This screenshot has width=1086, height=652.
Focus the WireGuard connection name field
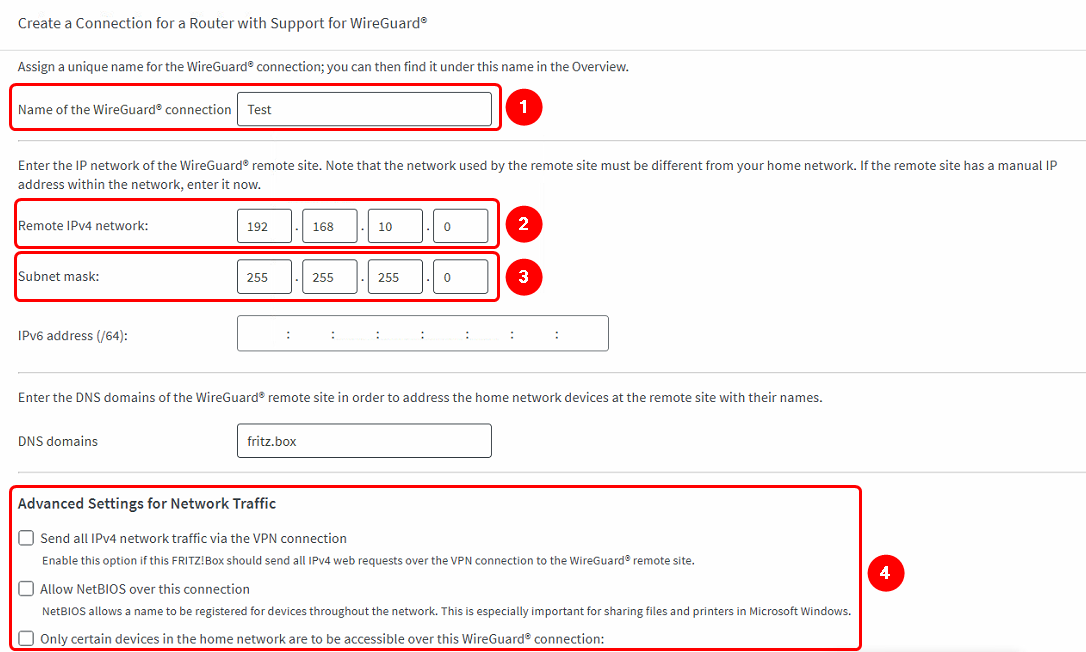364,110
